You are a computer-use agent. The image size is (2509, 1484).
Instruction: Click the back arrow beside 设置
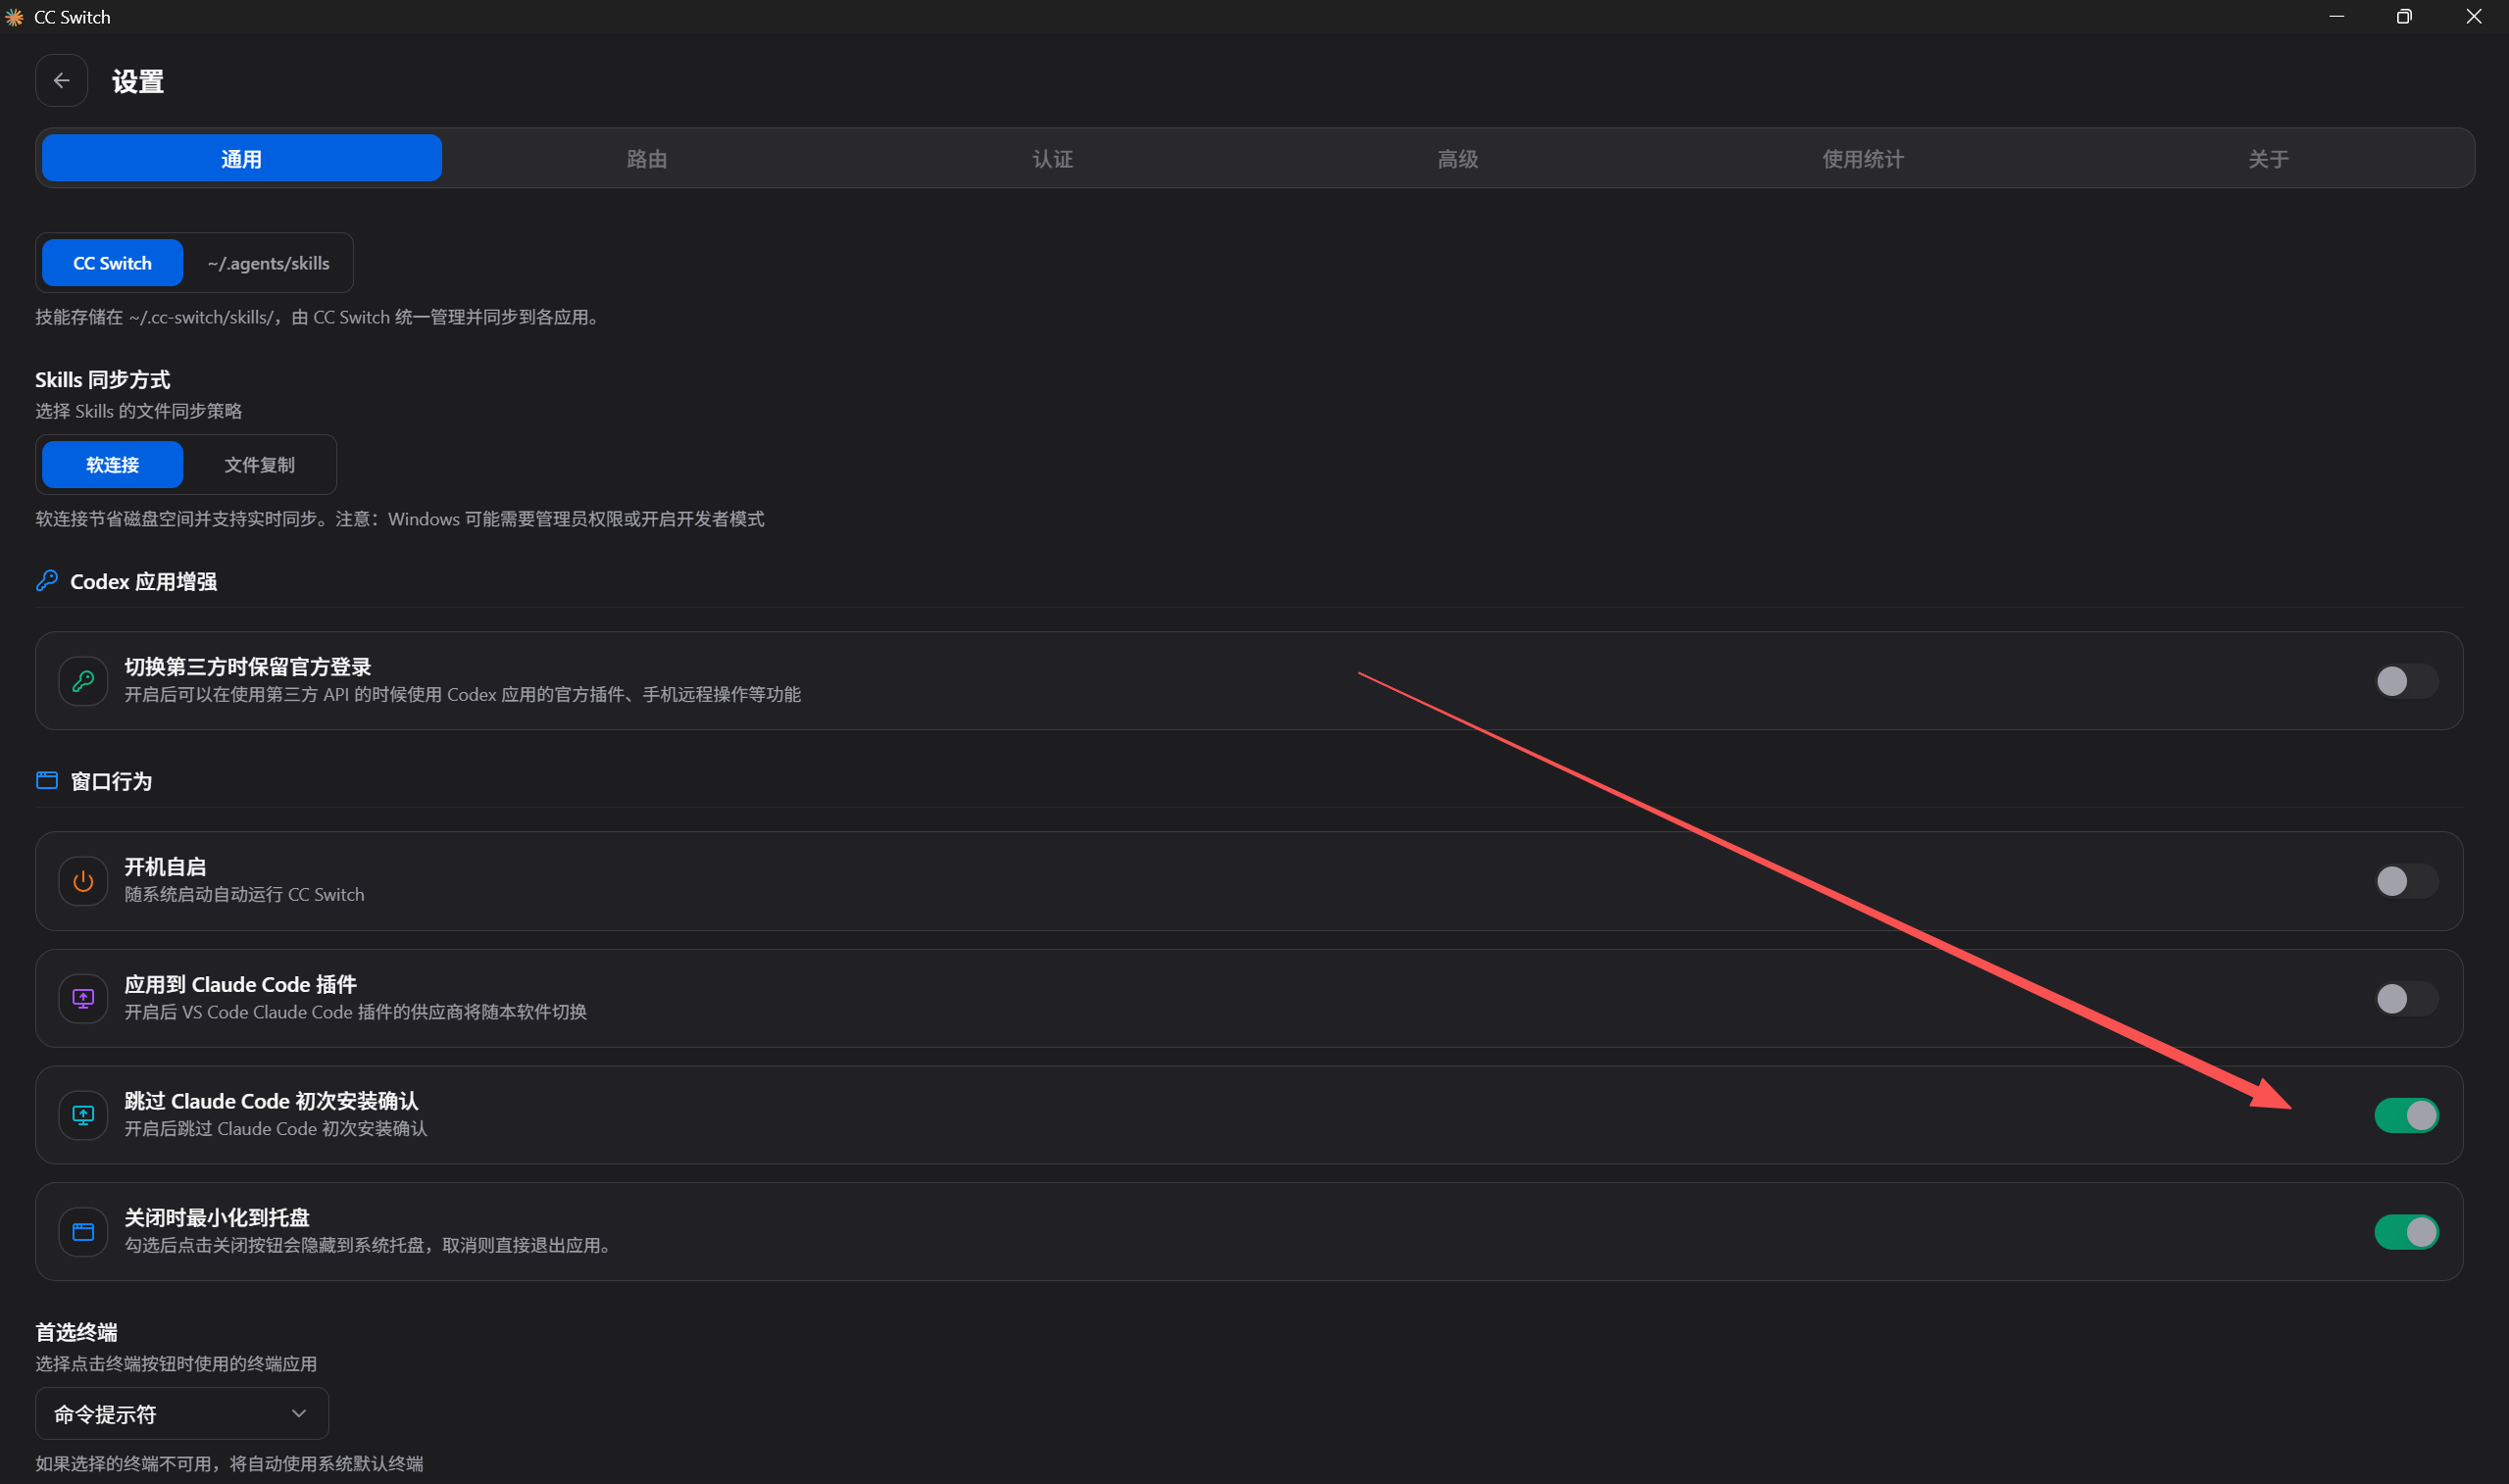[x=61, y=80]
